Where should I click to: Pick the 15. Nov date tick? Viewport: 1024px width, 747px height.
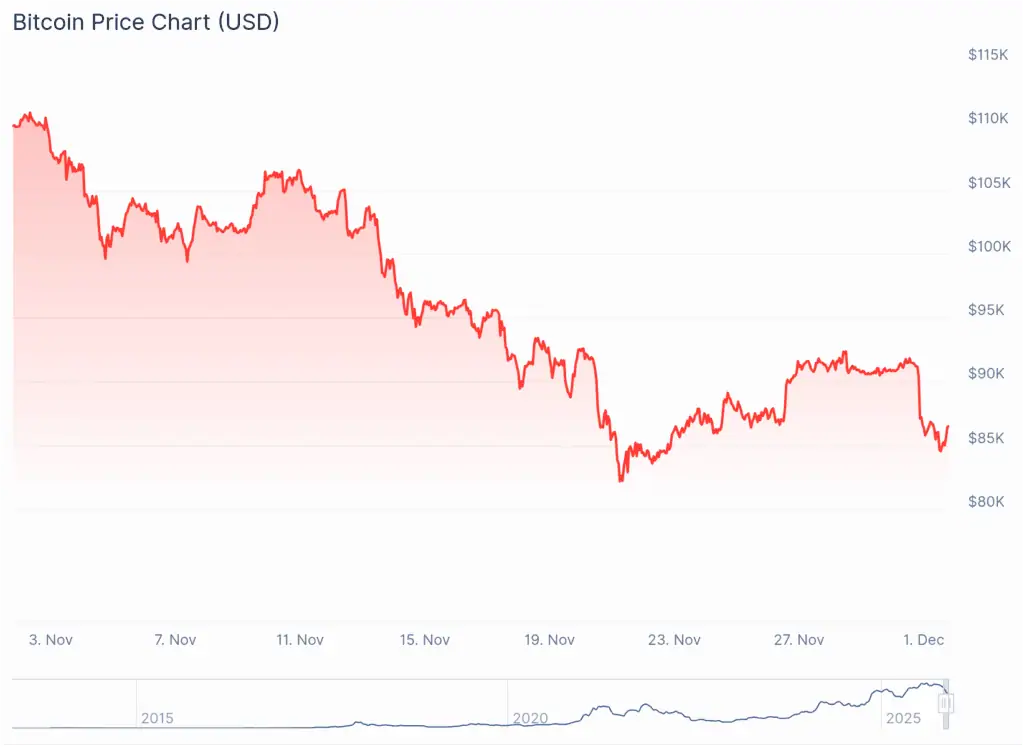click(x=424, y=640)
